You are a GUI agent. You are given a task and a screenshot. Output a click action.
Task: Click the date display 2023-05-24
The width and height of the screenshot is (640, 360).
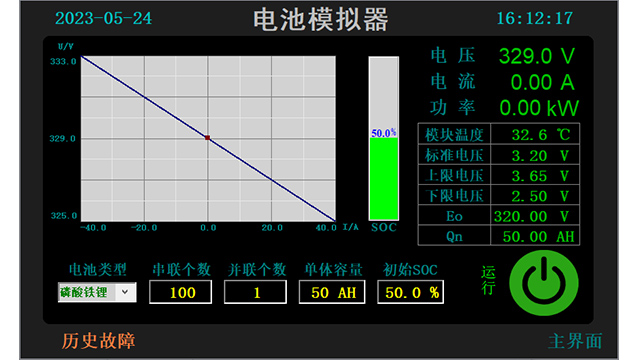[103, 18]
